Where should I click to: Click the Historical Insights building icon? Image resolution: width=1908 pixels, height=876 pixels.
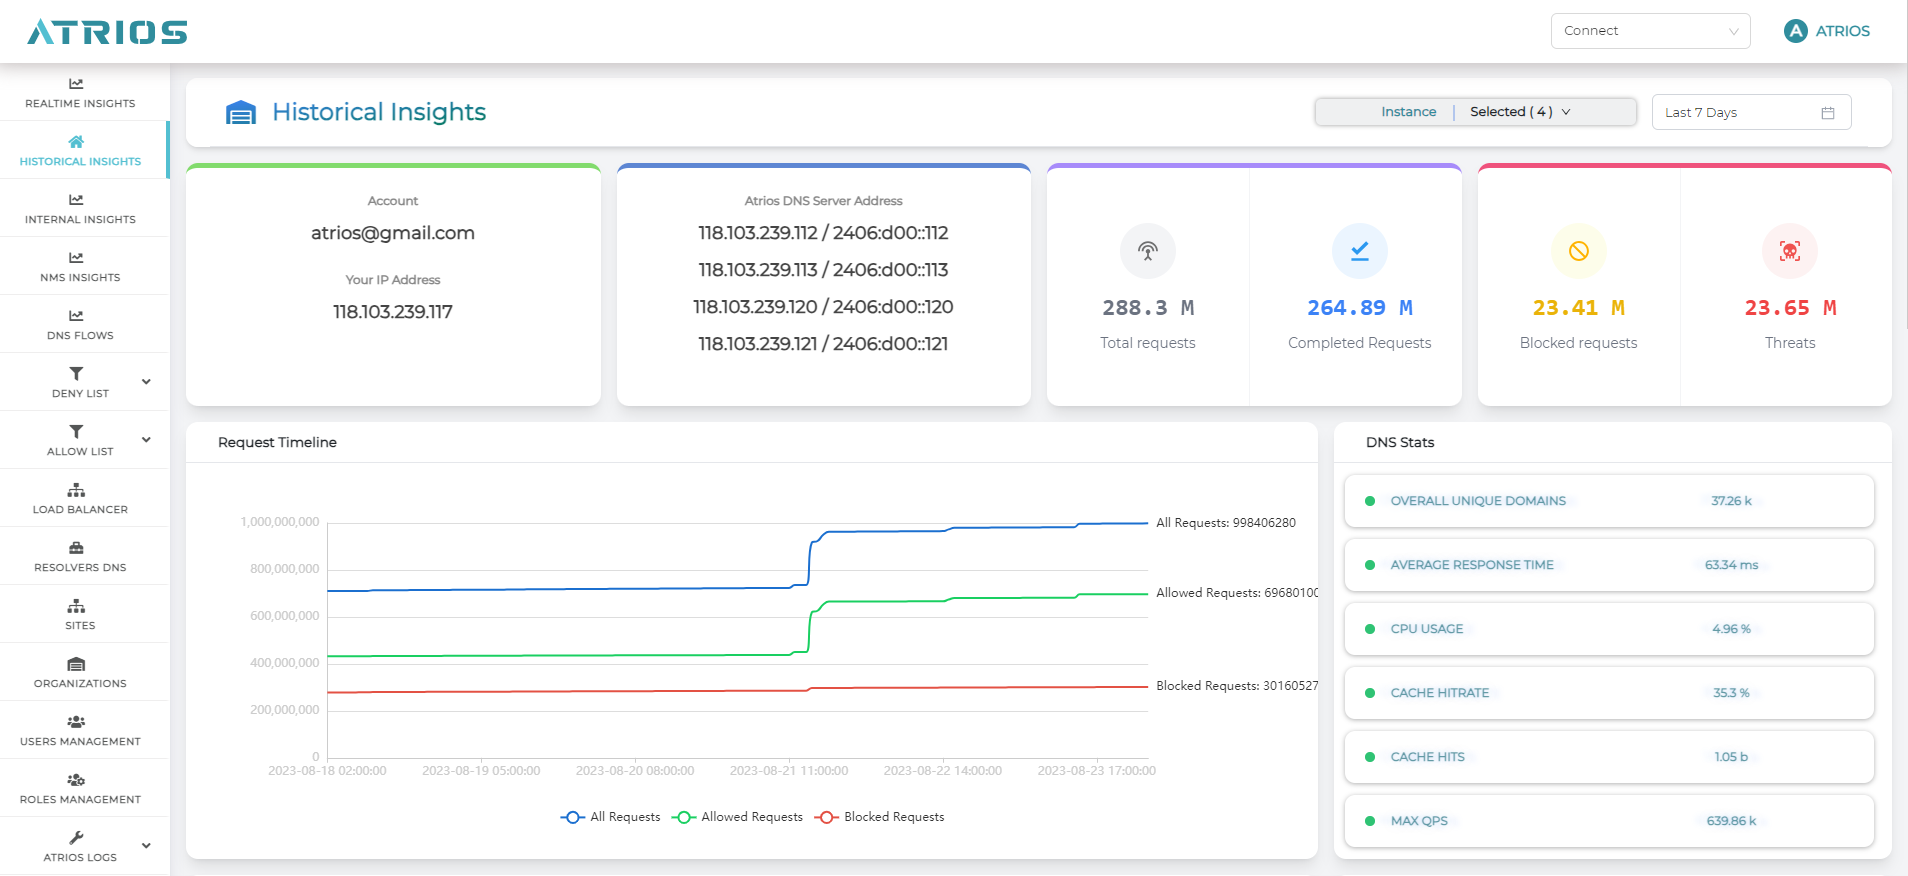click(241, 113)
